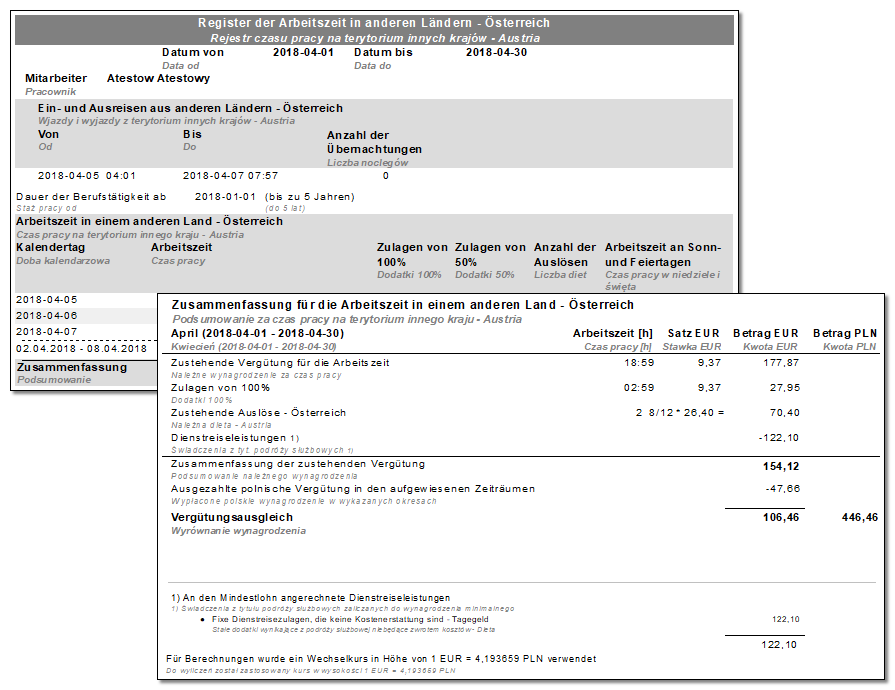Screen dimensions: 895x690
Task: Click heading 'Arbeitszeit in einem anderen Land - Österreich'
Action: tap(149, 221)
